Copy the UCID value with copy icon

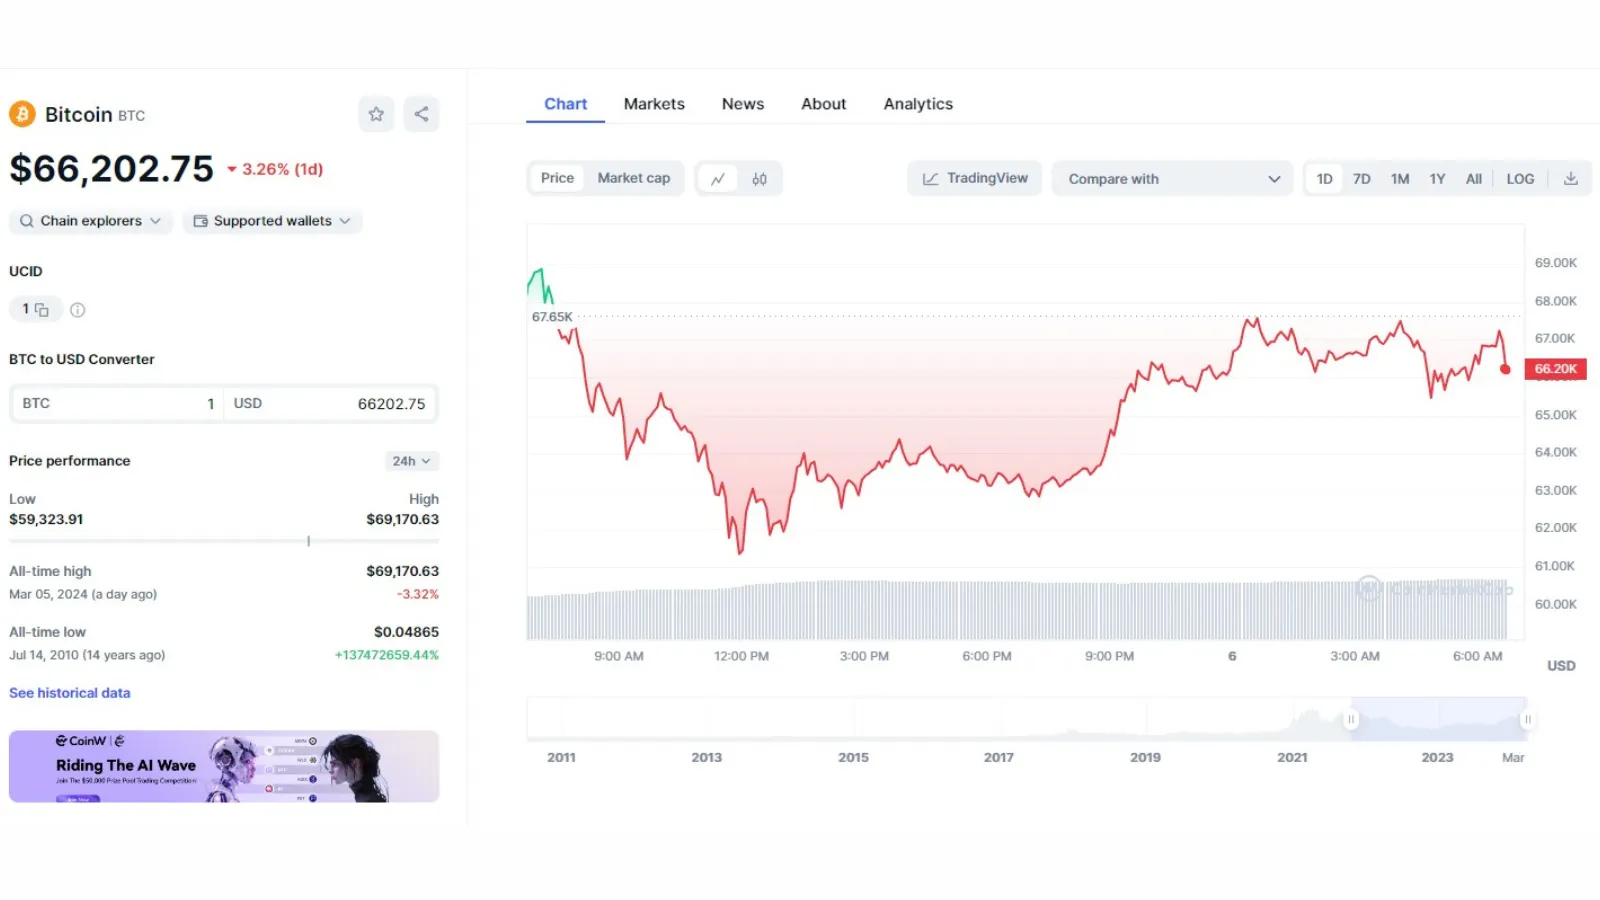click(x=42, y=310)
